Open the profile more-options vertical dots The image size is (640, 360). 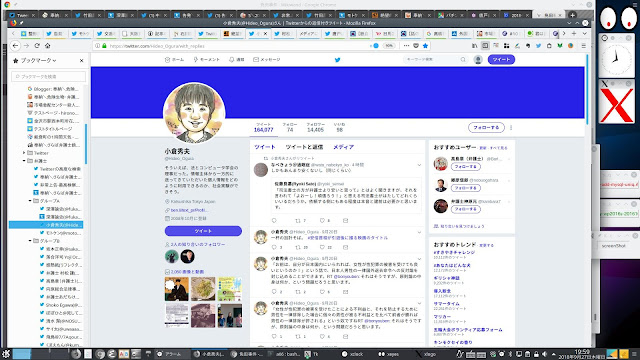click(511, 128)
